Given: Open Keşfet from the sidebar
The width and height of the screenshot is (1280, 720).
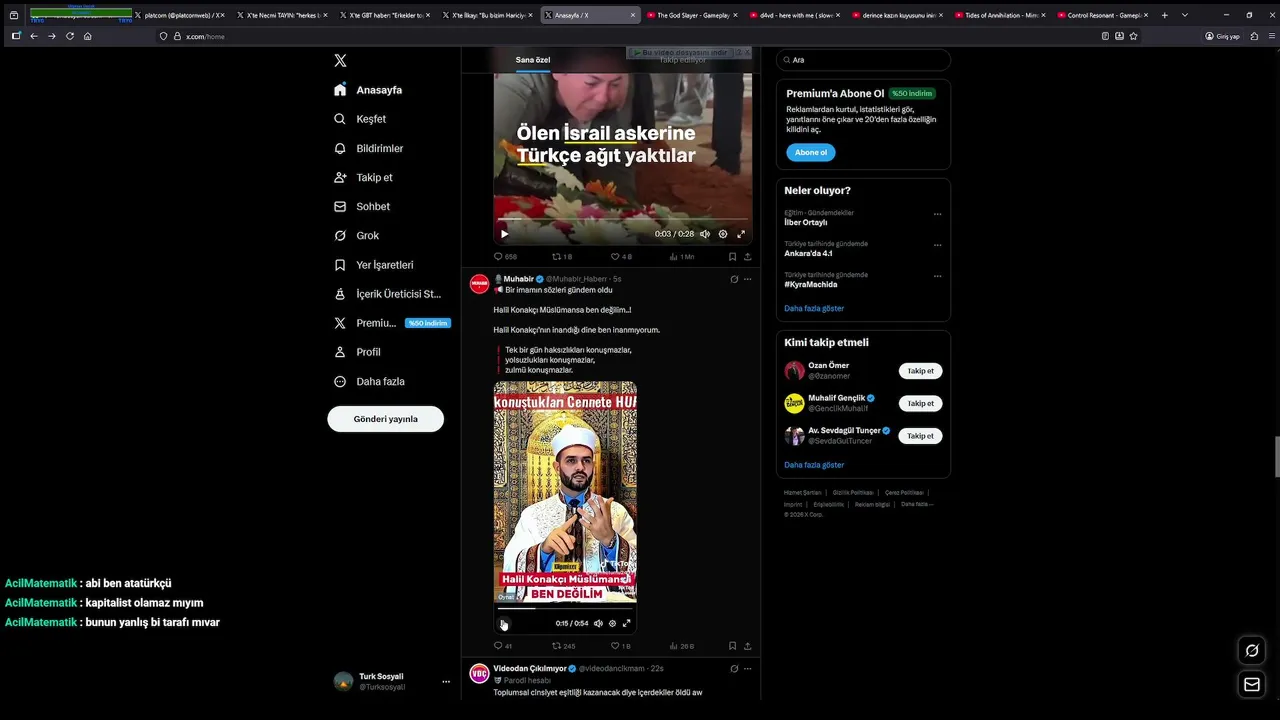Looking at the screenshot, I should tap(359, 119).
